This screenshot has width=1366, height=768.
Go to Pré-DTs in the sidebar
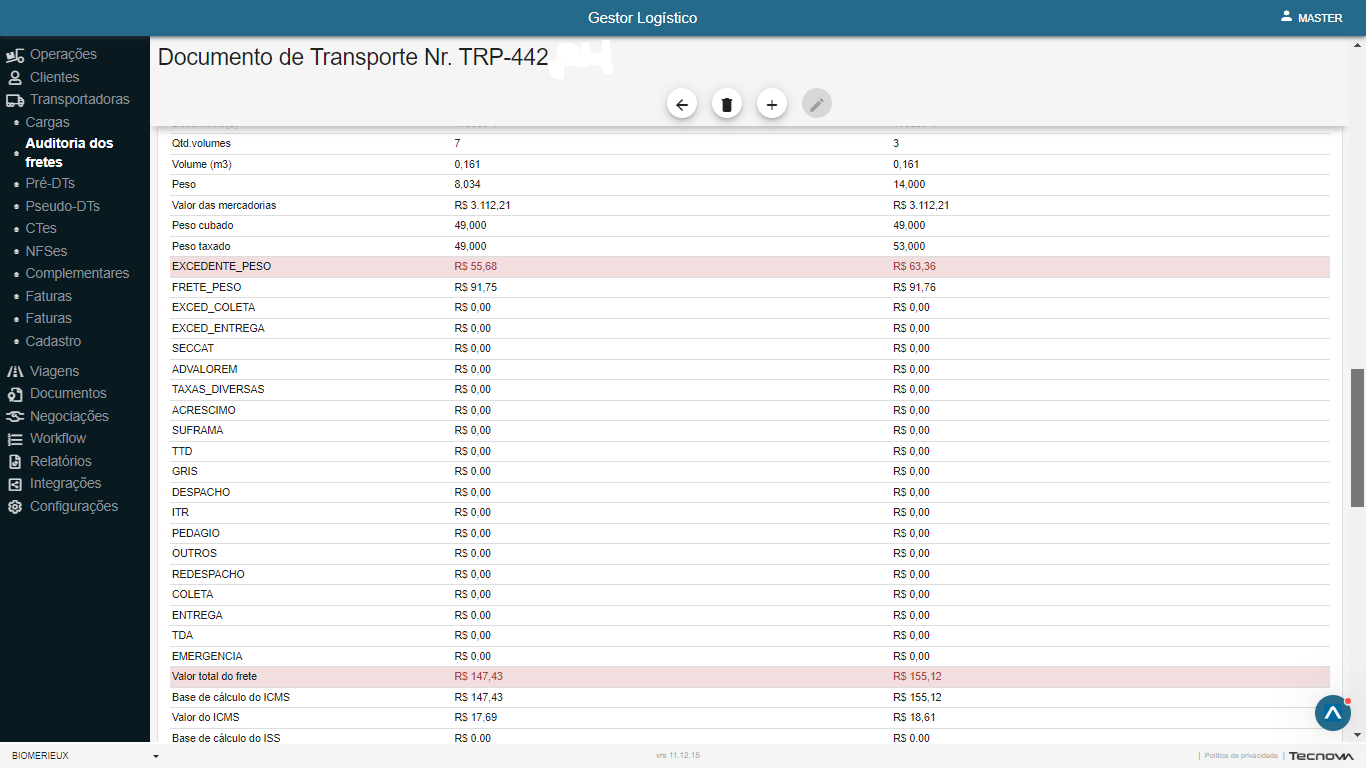pos(50,184)
